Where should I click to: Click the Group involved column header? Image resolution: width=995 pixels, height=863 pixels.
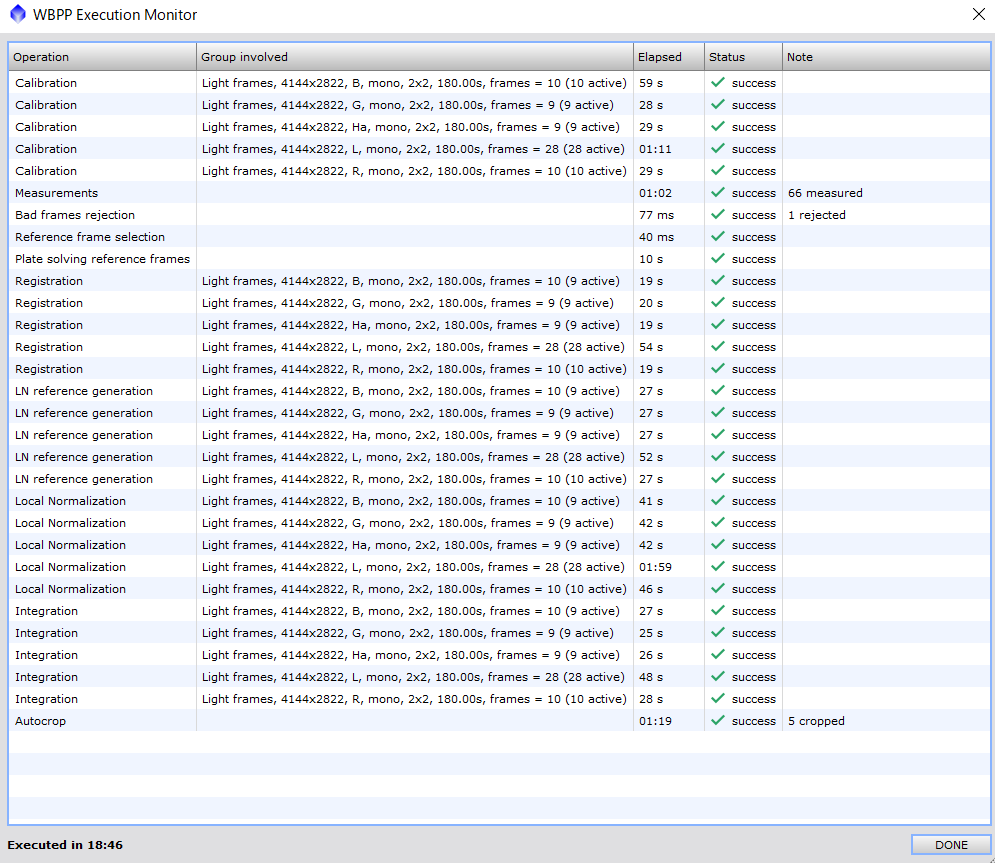click(415, 57)
